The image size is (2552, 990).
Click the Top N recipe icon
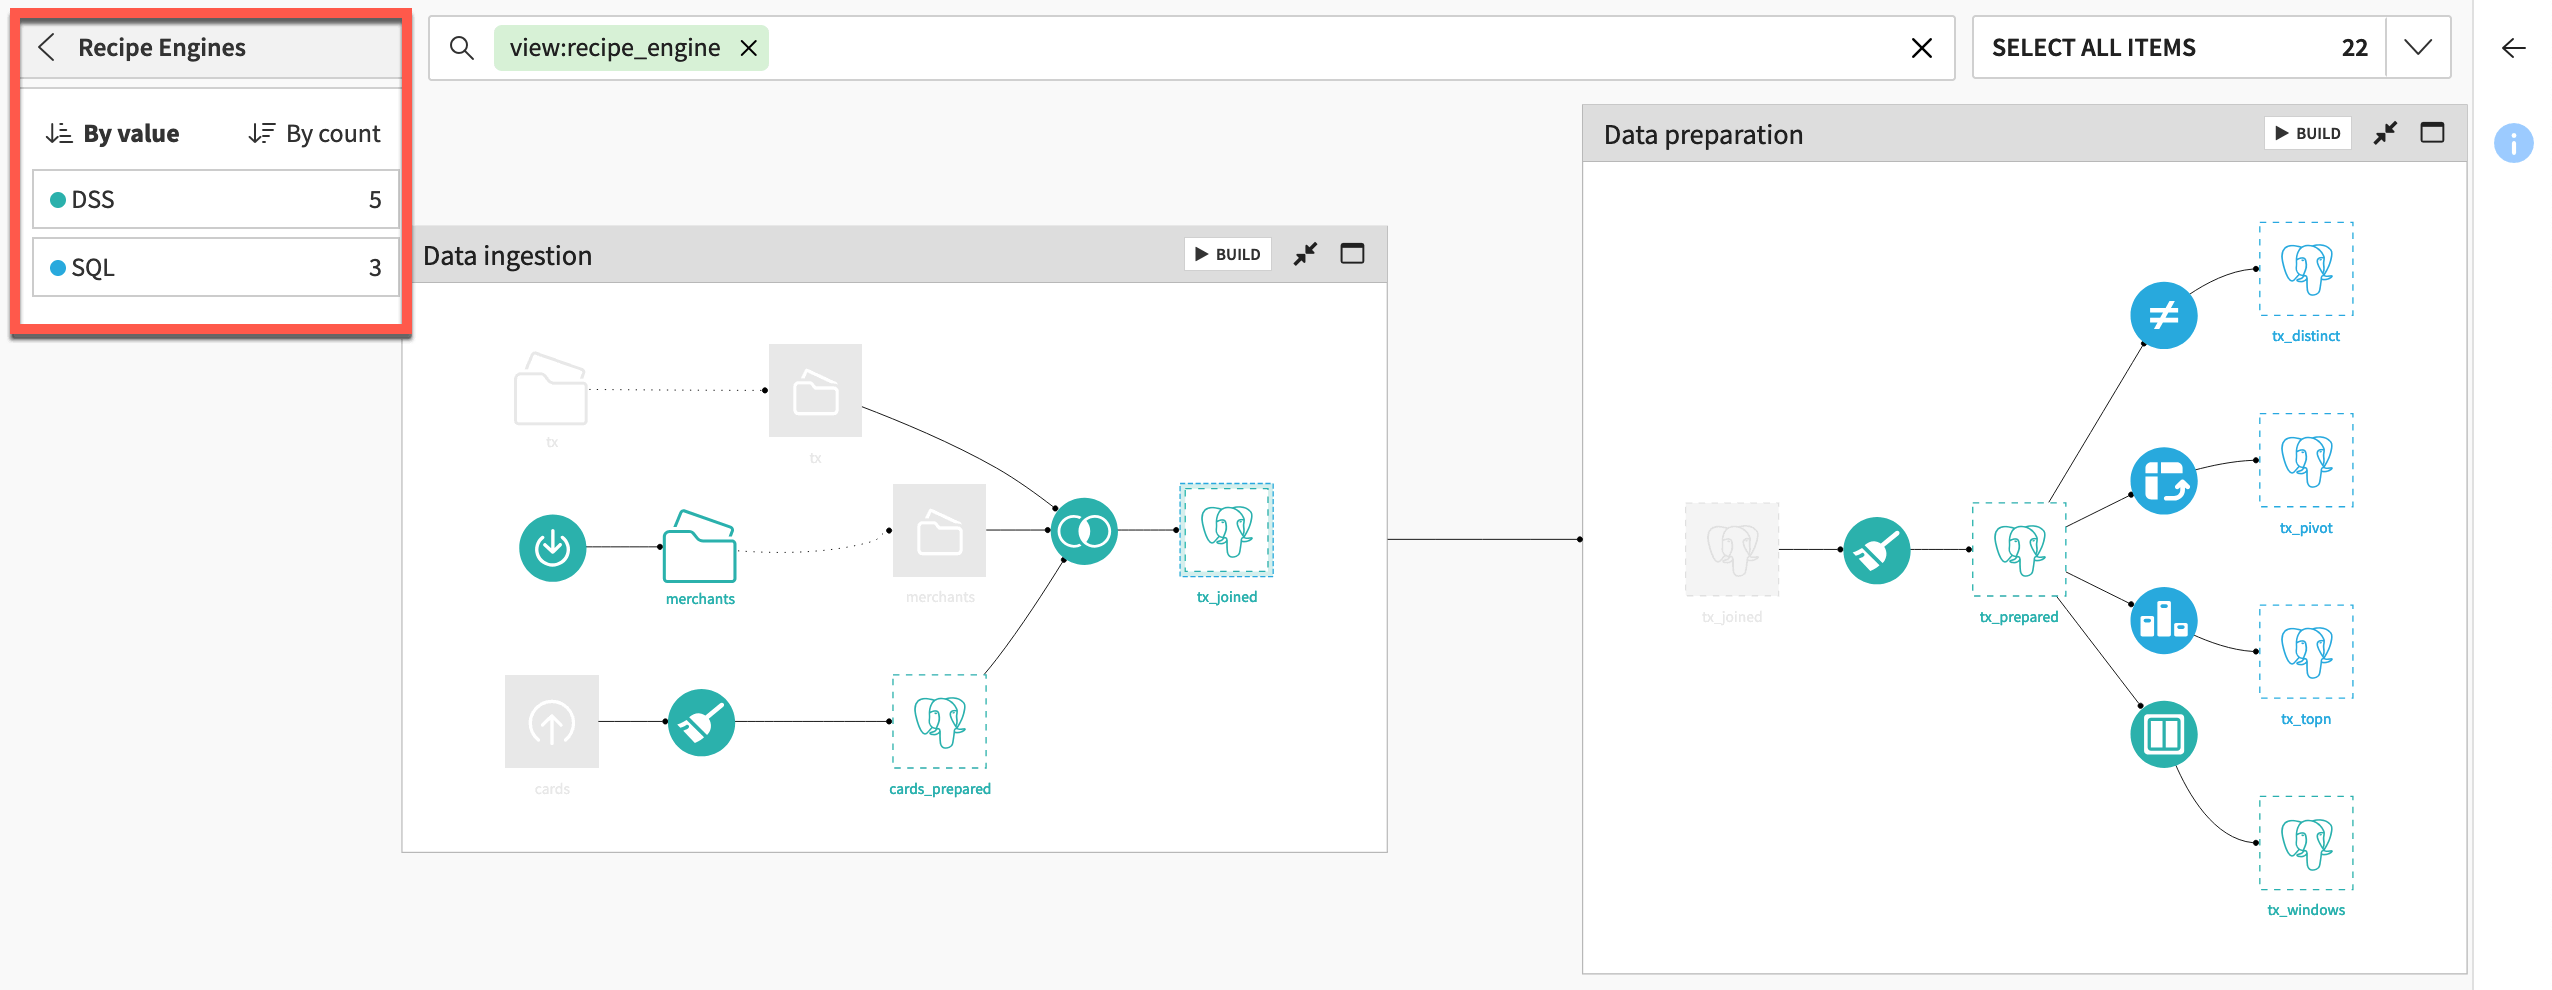point(2163,620)
